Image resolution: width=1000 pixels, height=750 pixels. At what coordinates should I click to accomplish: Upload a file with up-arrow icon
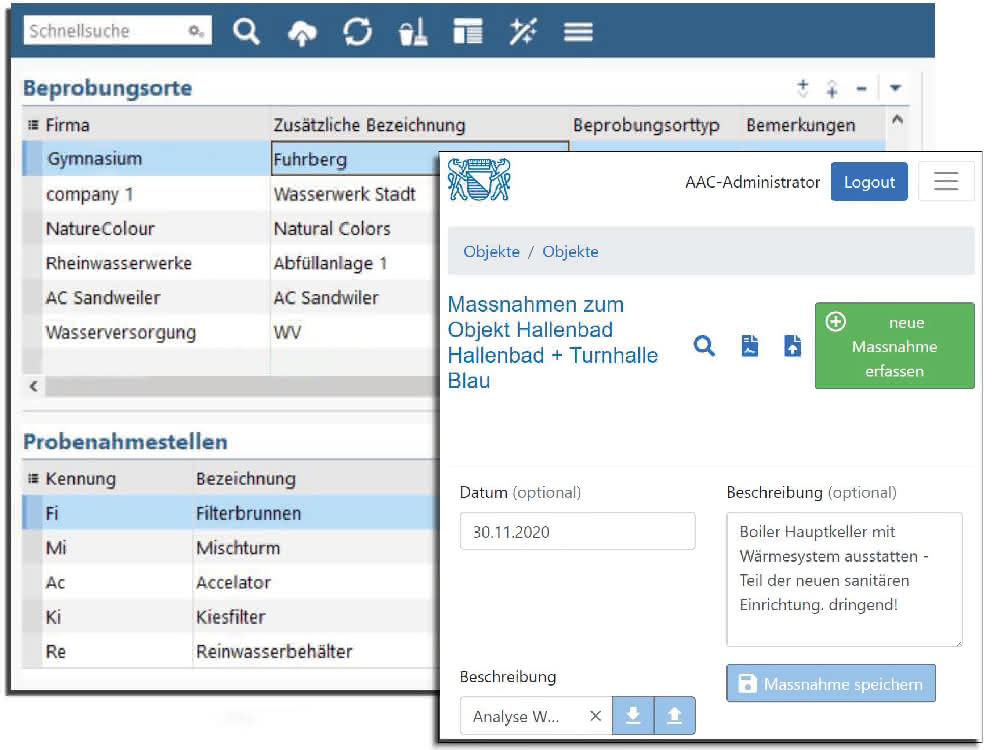[675, 716]
